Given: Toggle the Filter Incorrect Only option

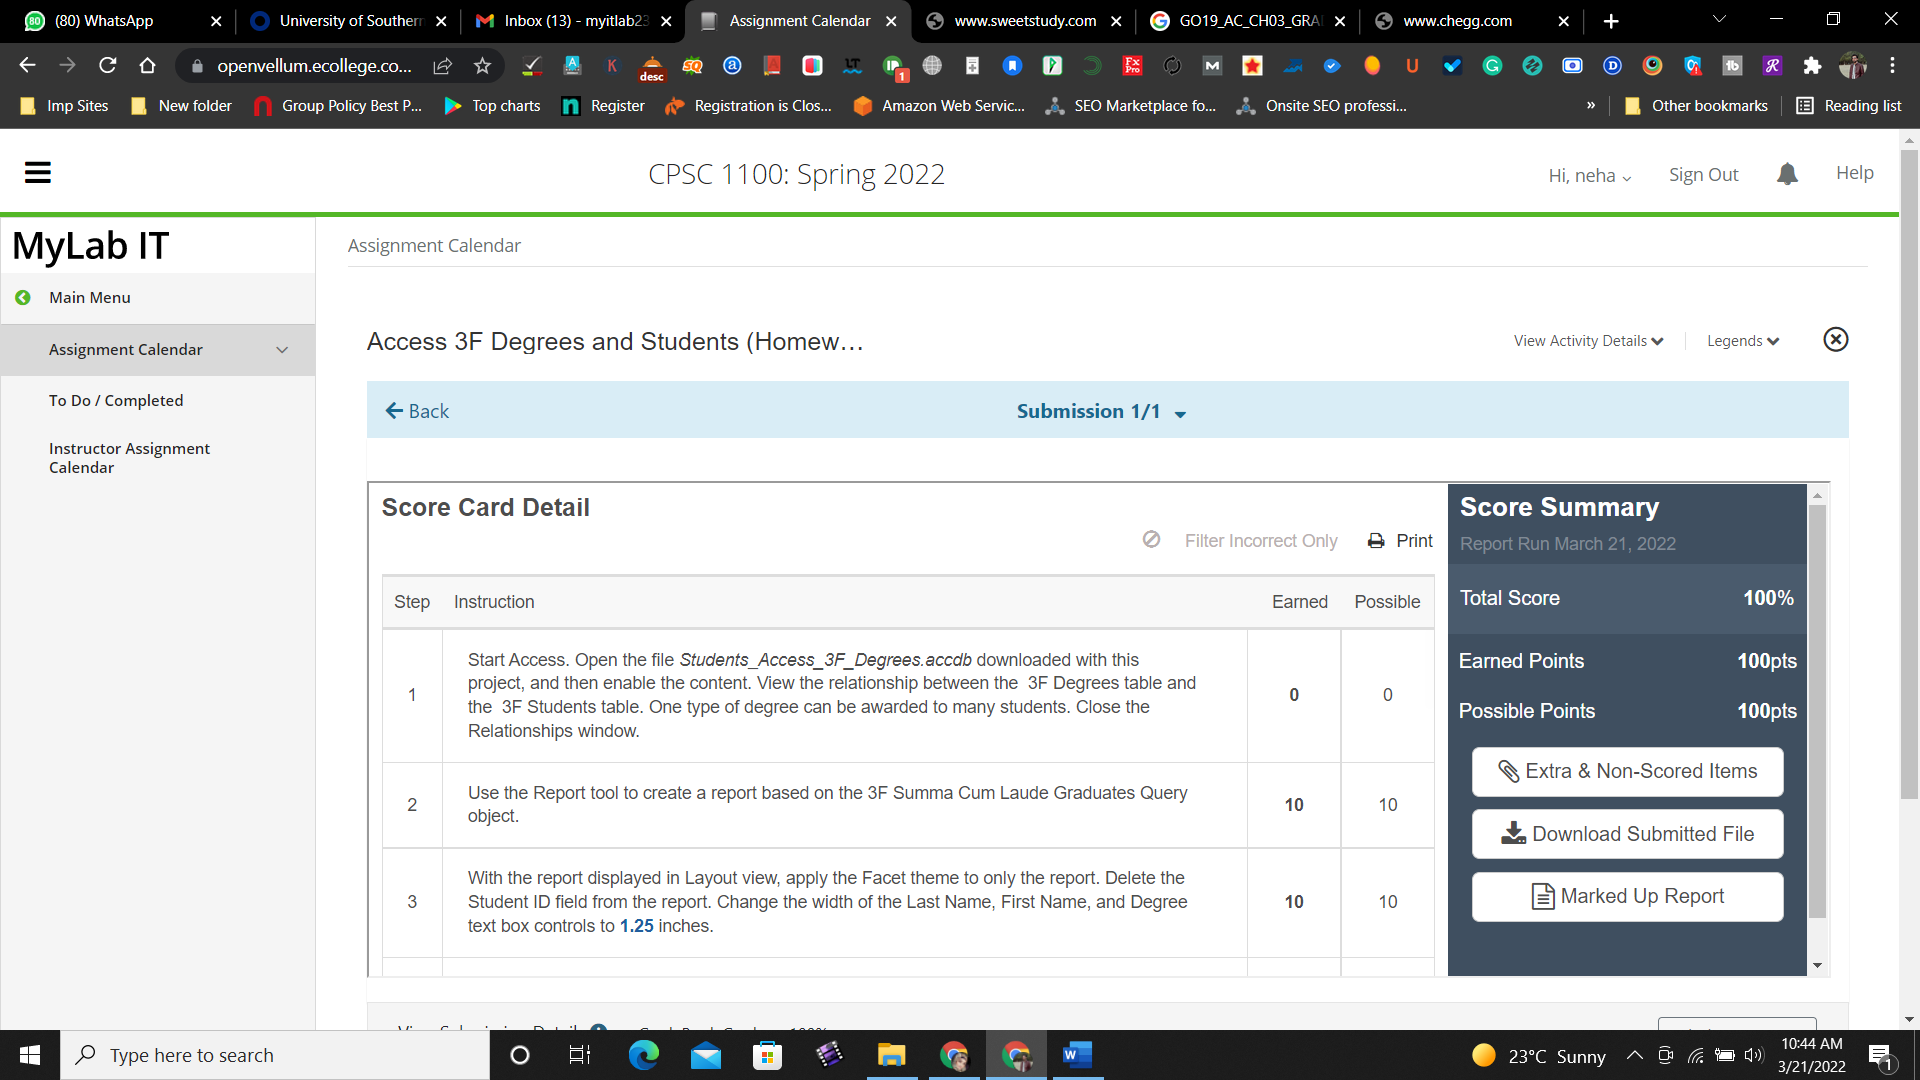Looking at the screenshot, I should click(x=1240, y=541).
